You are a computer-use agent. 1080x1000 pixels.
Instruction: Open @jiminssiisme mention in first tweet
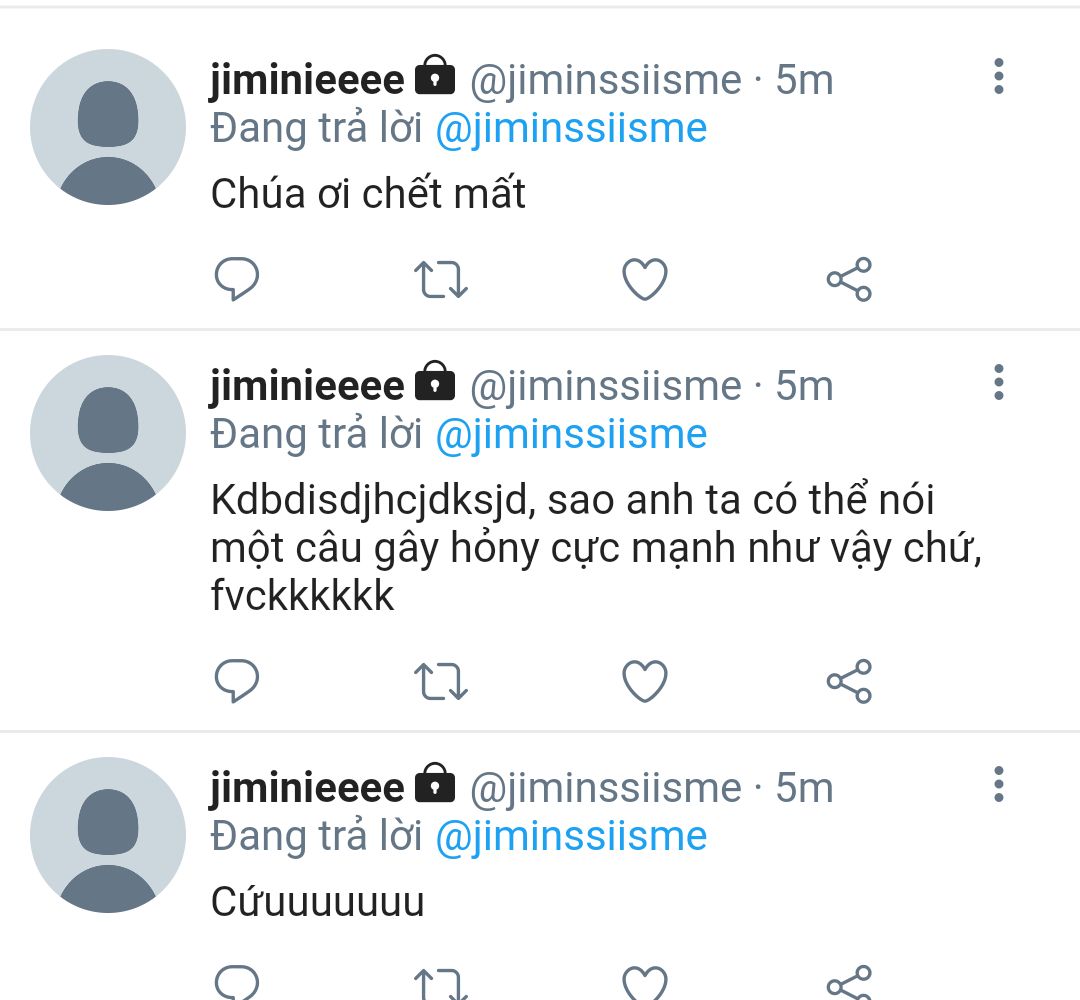click(x=572, y=129)
